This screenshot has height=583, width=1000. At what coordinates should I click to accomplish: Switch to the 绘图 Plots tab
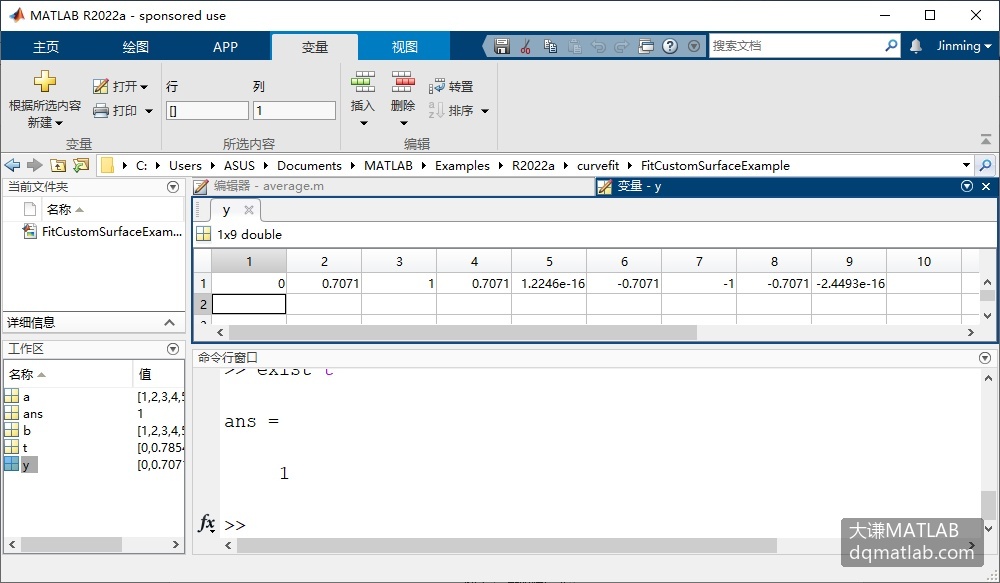point(135,47)
